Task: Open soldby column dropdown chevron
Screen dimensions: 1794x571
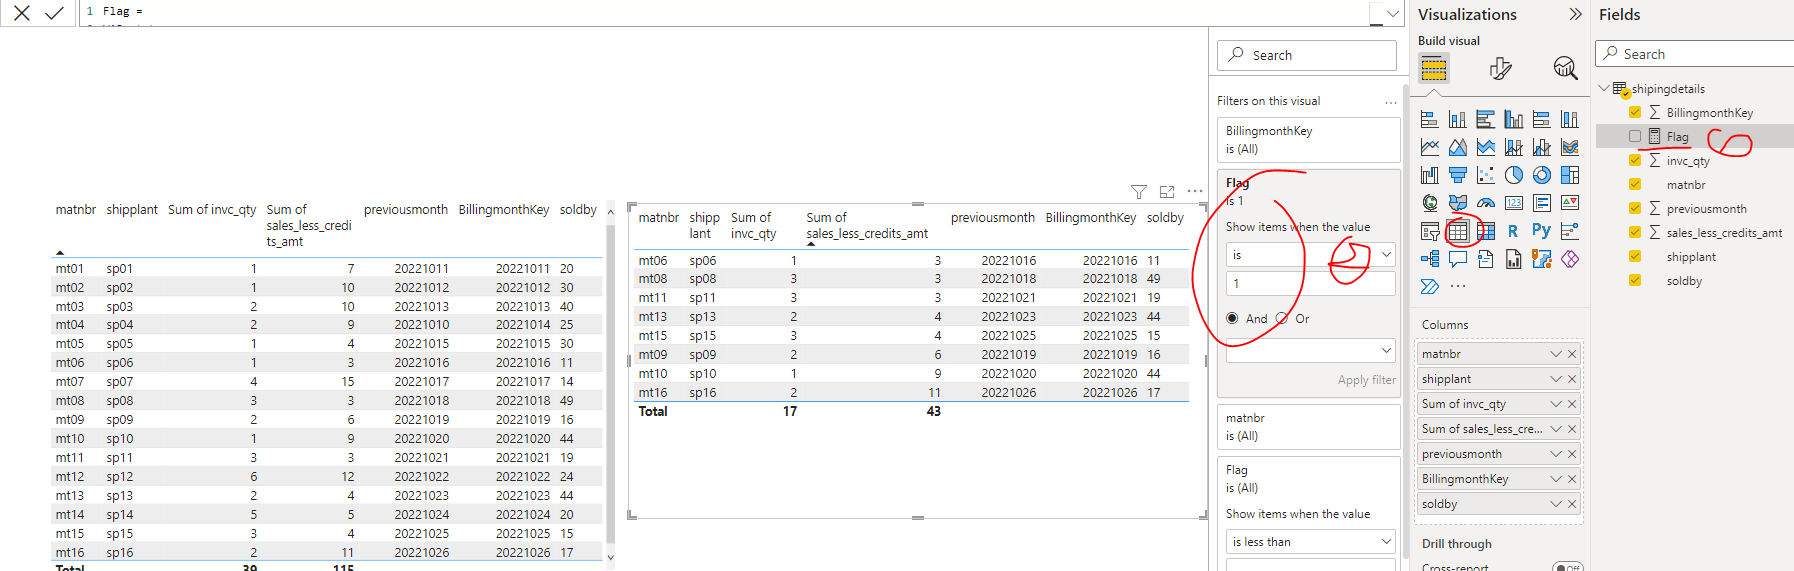Action: click(1556, 504)
